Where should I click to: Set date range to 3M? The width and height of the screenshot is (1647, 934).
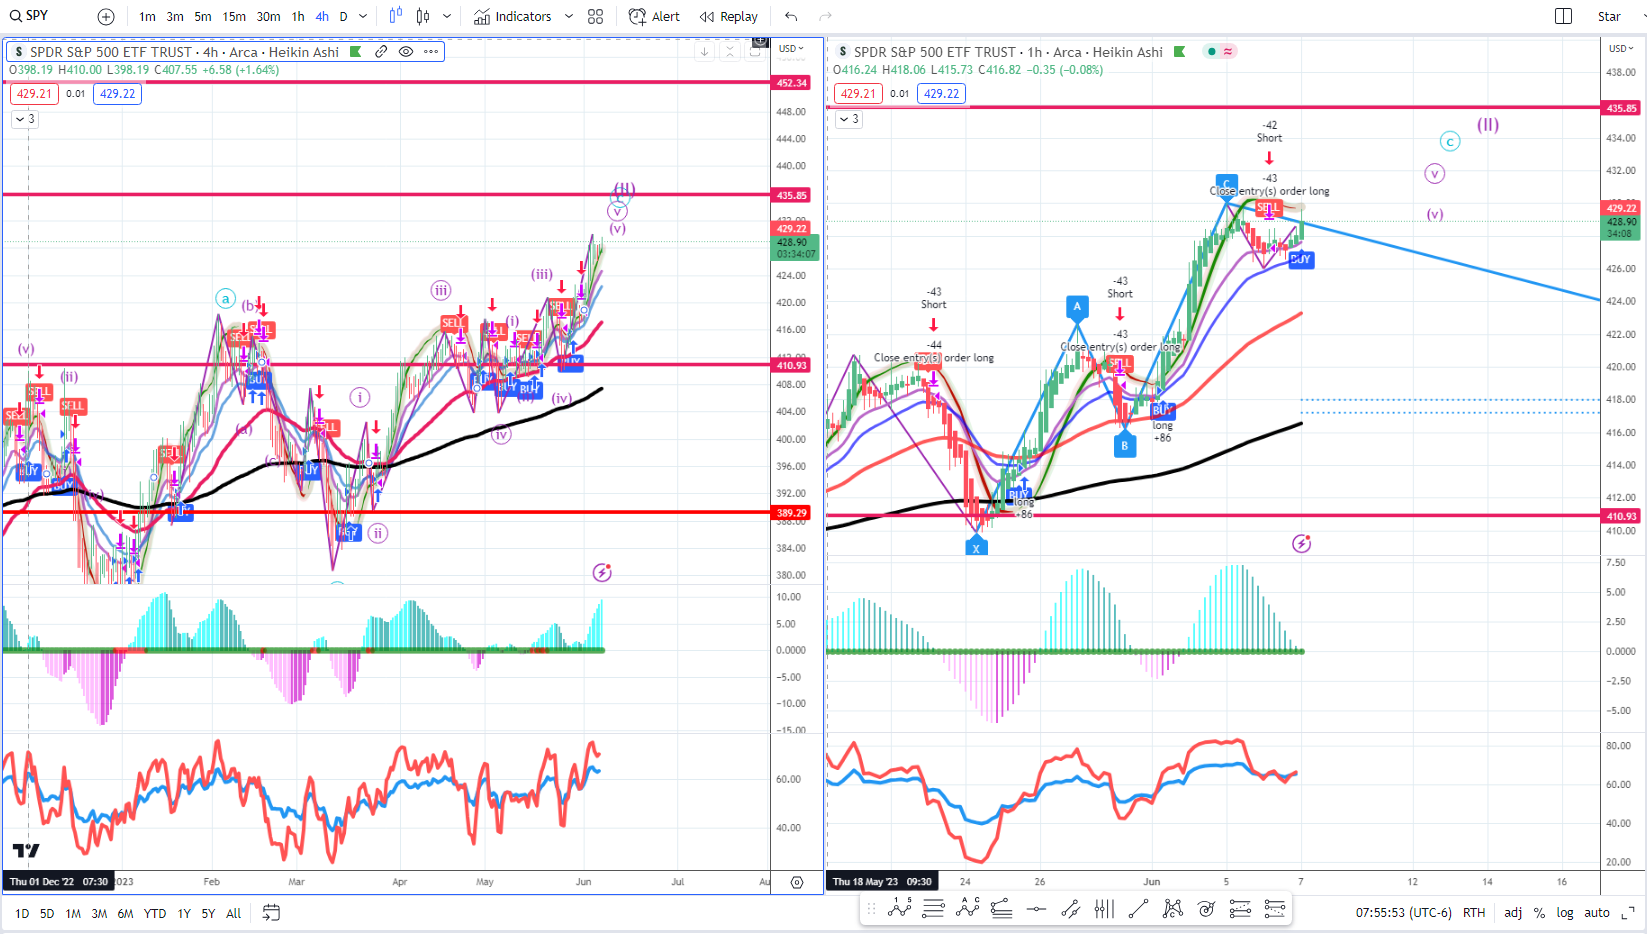(99, 913)
